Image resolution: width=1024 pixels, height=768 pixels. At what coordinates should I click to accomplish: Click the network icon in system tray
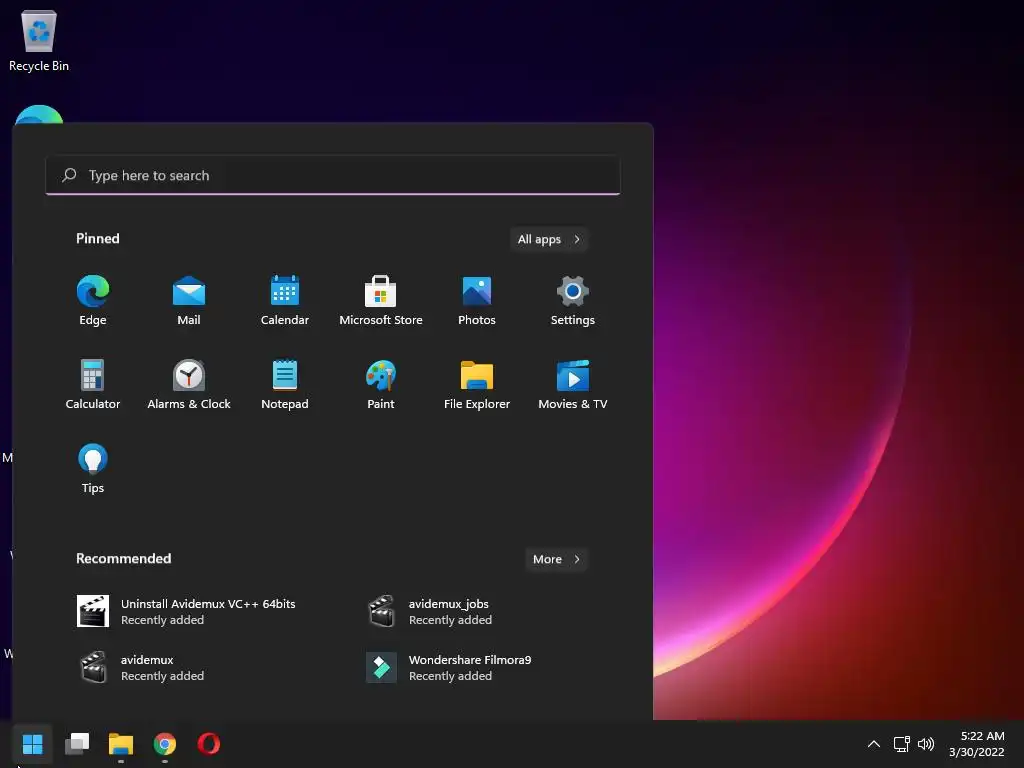click(902, 744)
